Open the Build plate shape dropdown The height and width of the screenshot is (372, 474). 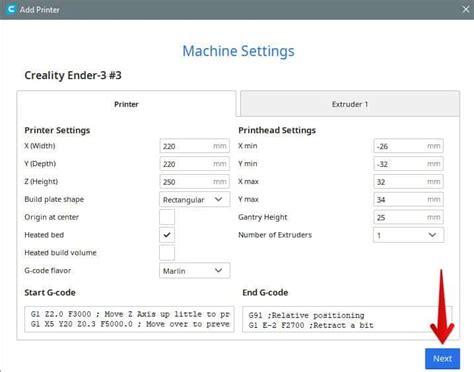[195, 199]
